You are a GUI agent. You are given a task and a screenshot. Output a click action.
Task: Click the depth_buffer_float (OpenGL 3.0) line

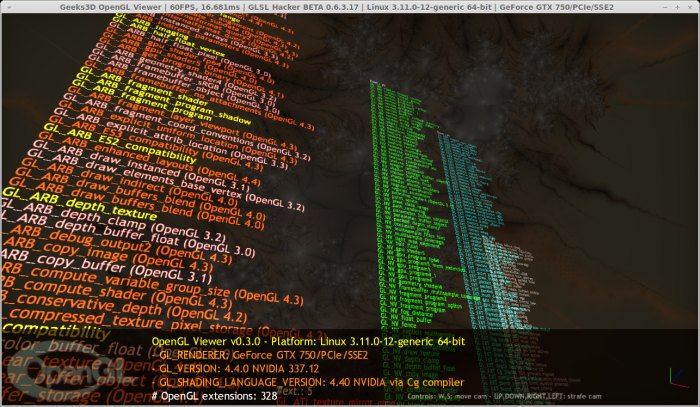129,235
